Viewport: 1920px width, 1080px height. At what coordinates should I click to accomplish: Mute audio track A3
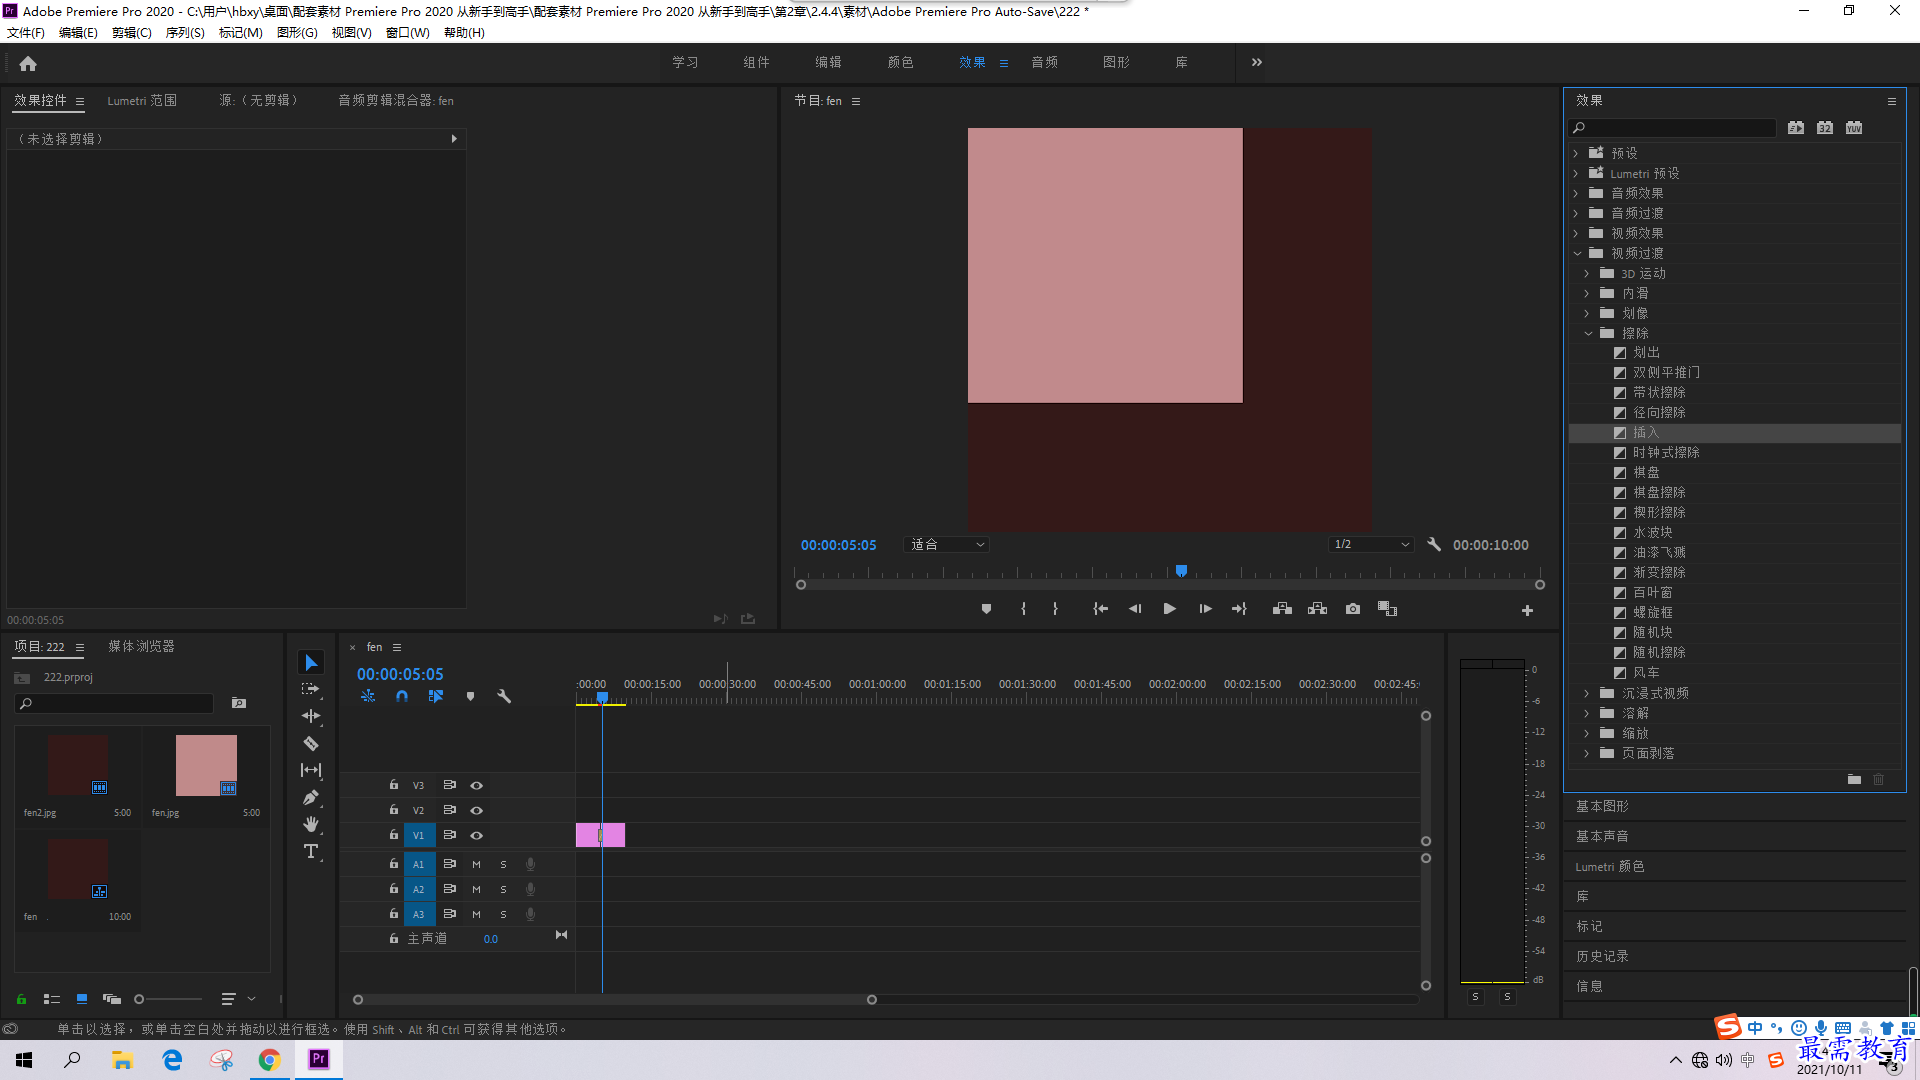tap(476, 914)
